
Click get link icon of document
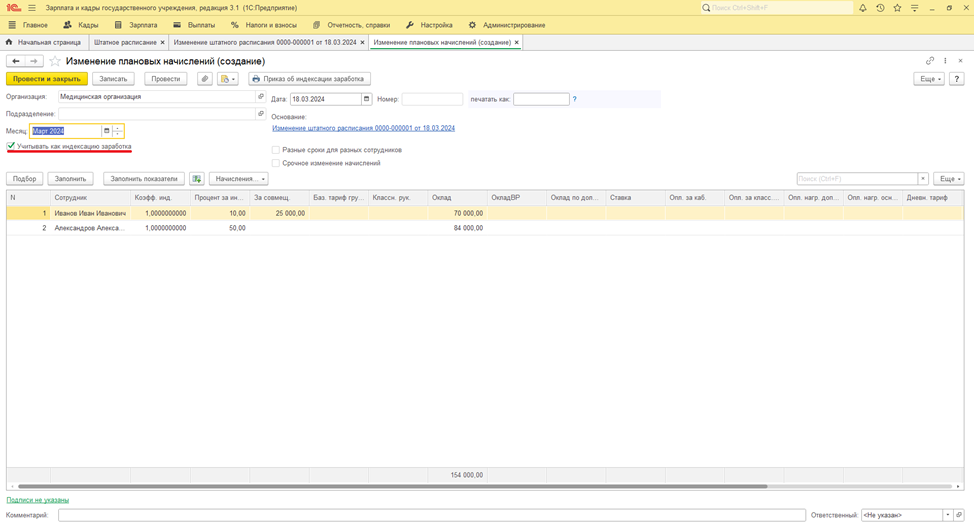[x=930, y=61]
